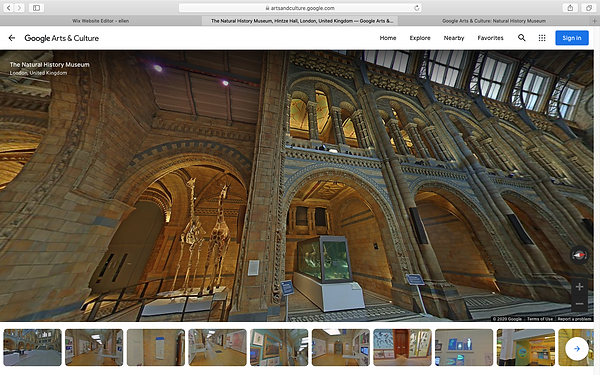Switch to Google Arts & Culture: Natural History Museum tab
Viewport: 600px width, 375px height.
pyautogui.click(x=494, y=21)
